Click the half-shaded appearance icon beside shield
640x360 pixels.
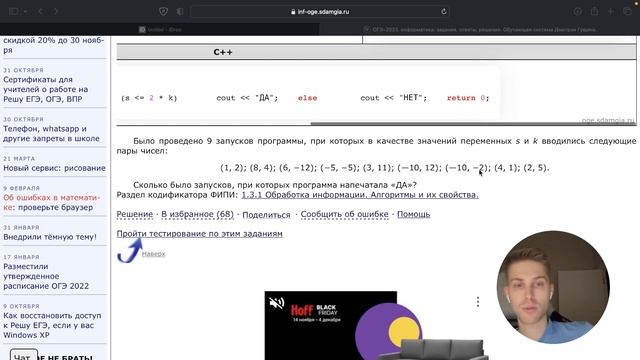[180, 11]
